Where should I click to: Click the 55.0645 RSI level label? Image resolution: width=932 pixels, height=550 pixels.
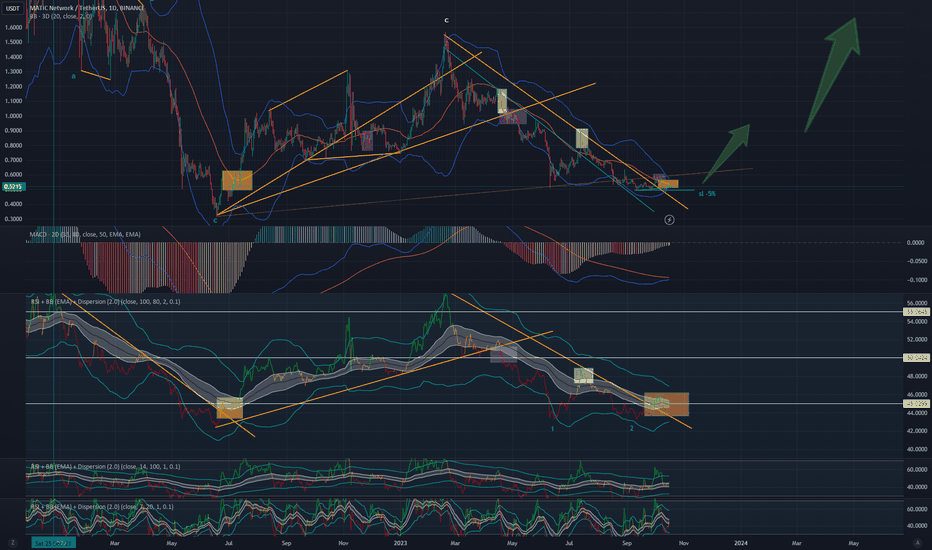pyautogui.click(x=916, y=312)
